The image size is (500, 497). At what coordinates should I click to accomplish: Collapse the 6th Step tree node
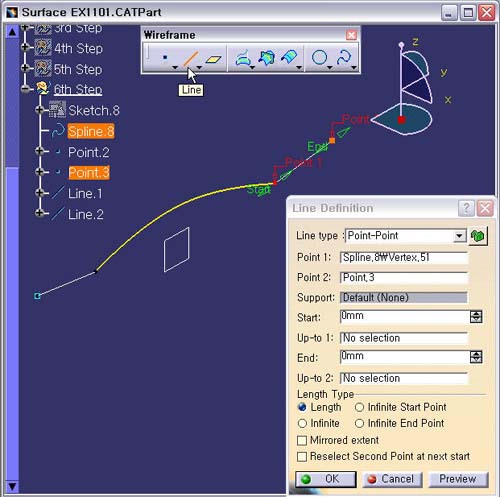[x=25, y=89]
